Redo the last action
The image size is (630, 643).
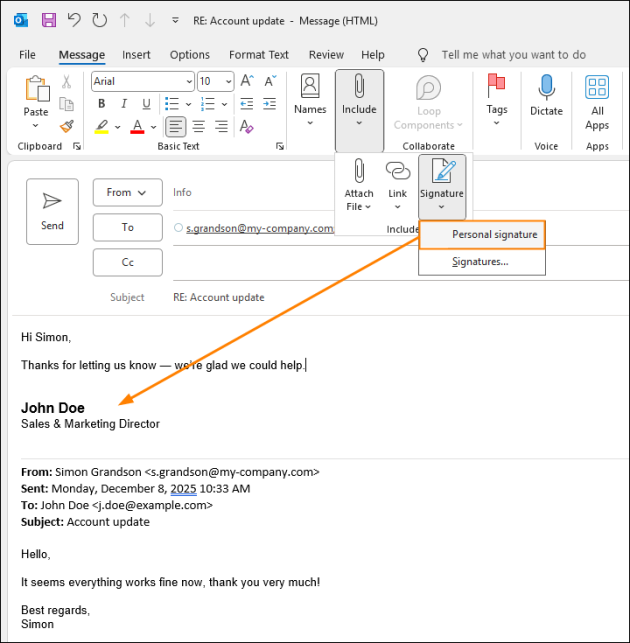click(x=99, y=20)
